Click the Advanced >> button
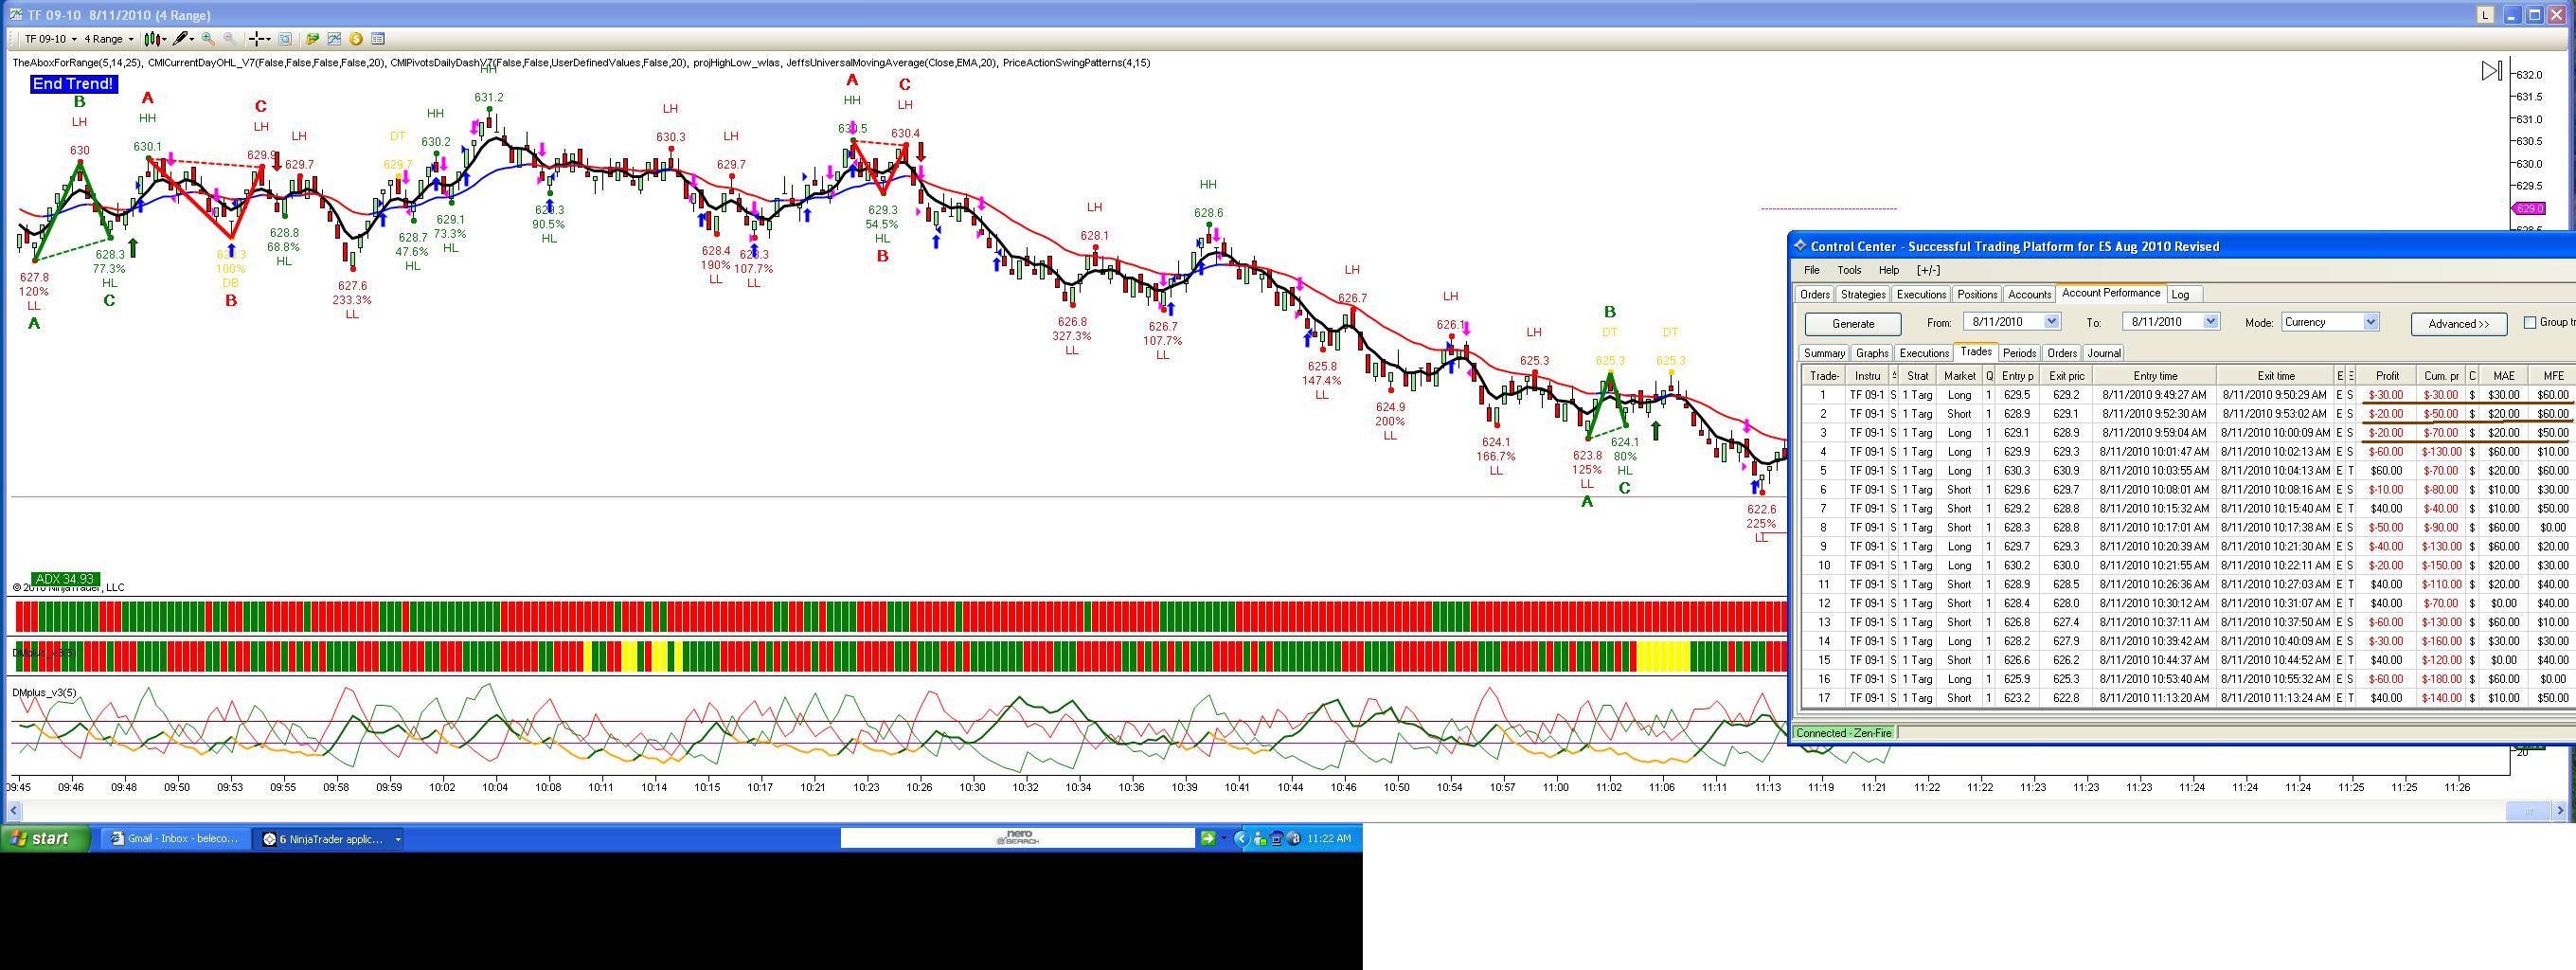The height and width of the screenshot is (970, 2576). pyautogui.click(x=2459, y=324)
